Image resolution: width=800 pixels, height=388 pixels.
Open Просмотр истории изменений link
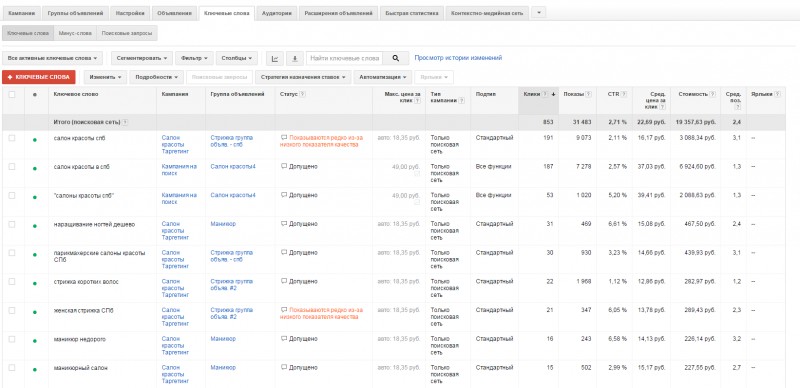click(x=458, y=58)
